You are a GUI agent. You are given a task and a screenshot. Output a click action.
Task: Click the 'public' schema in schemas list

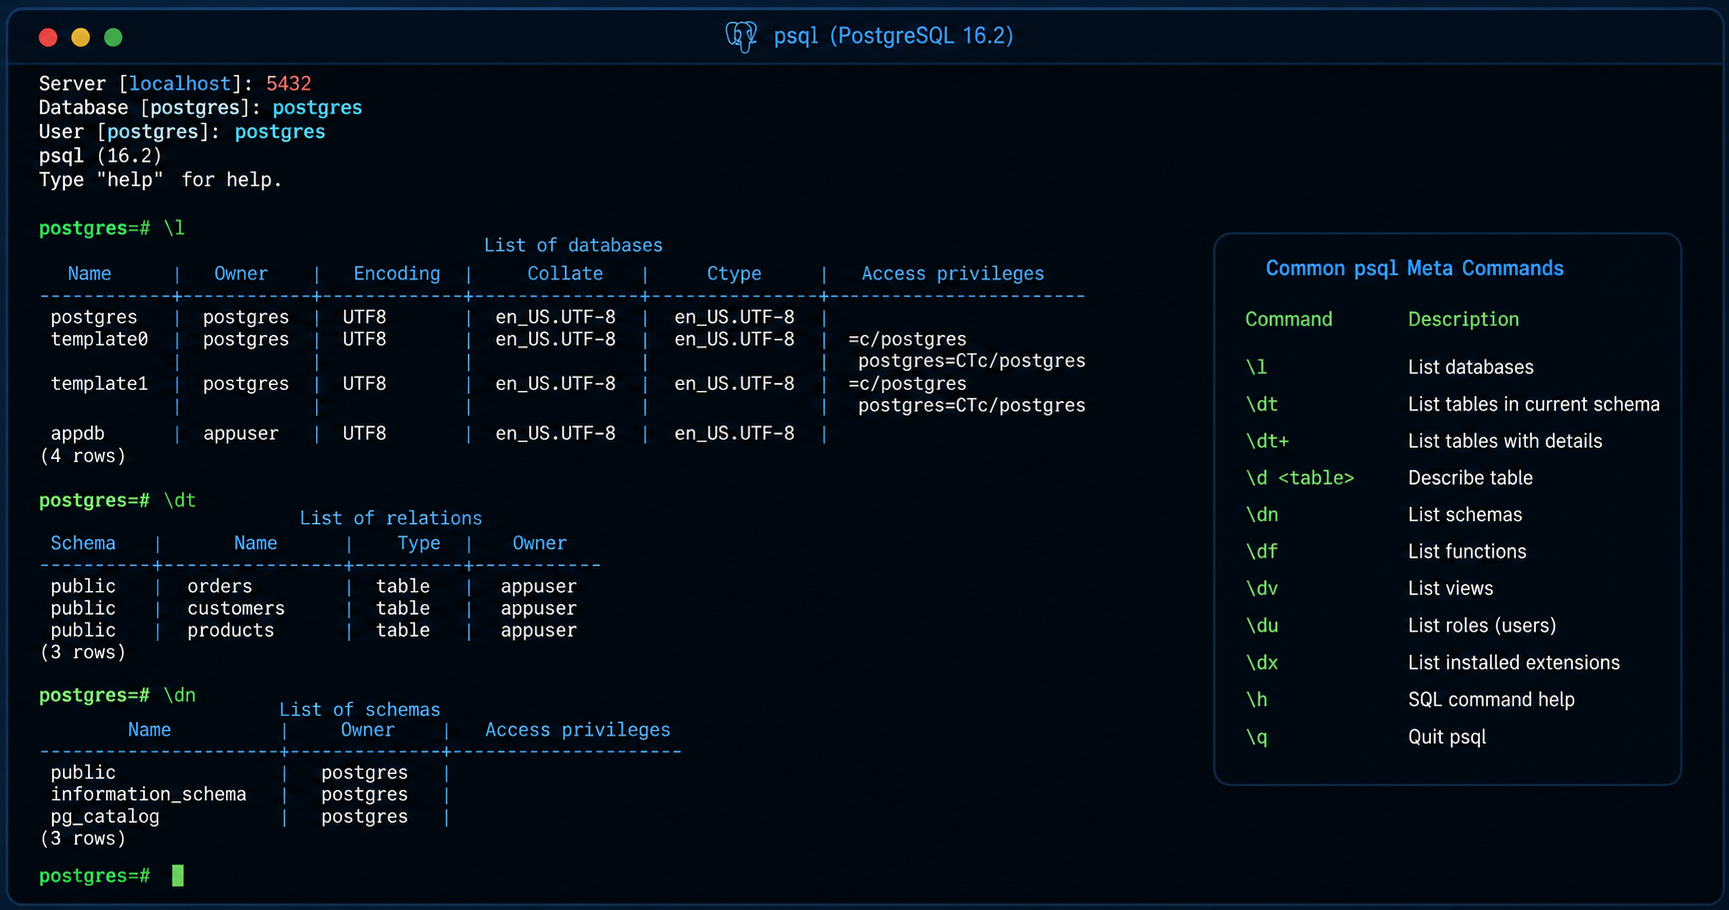pos(83,773)
